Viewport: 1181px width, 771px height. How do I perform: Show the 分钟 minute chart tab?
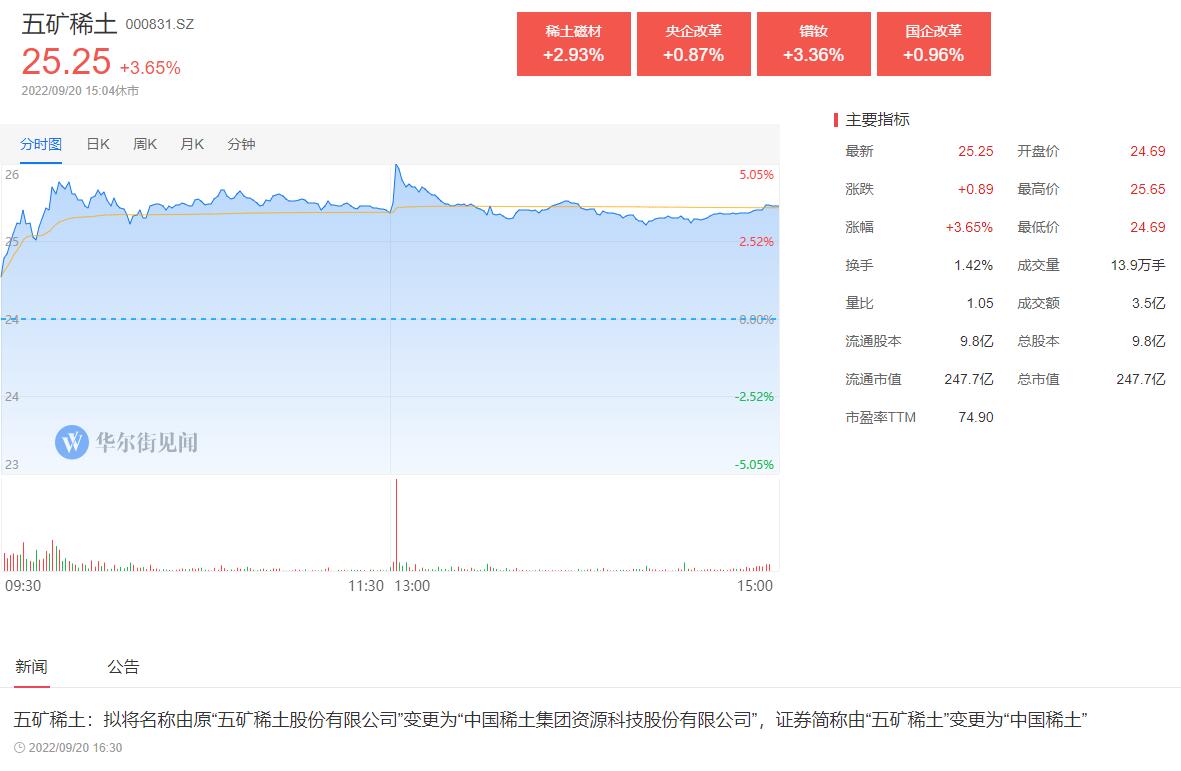(x=241, y=144)
